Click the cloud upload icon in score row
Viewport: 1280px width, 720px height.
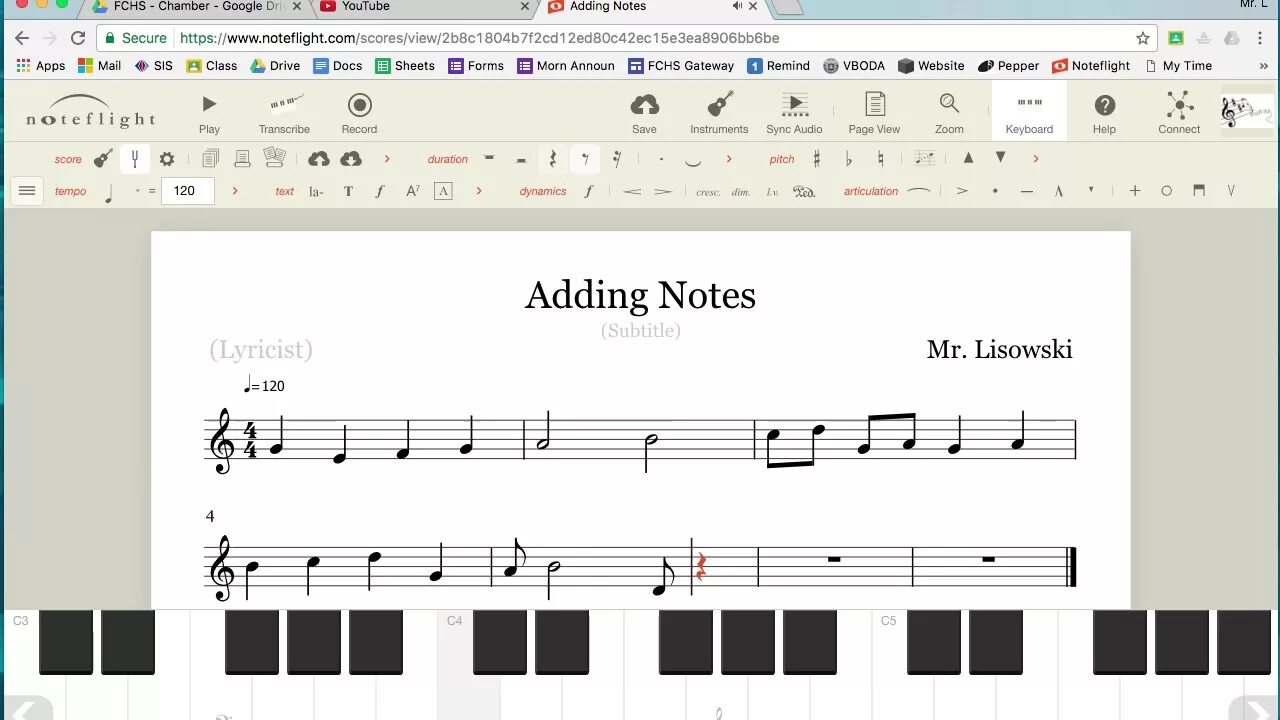pyautogui.click(x=319, y=159)
